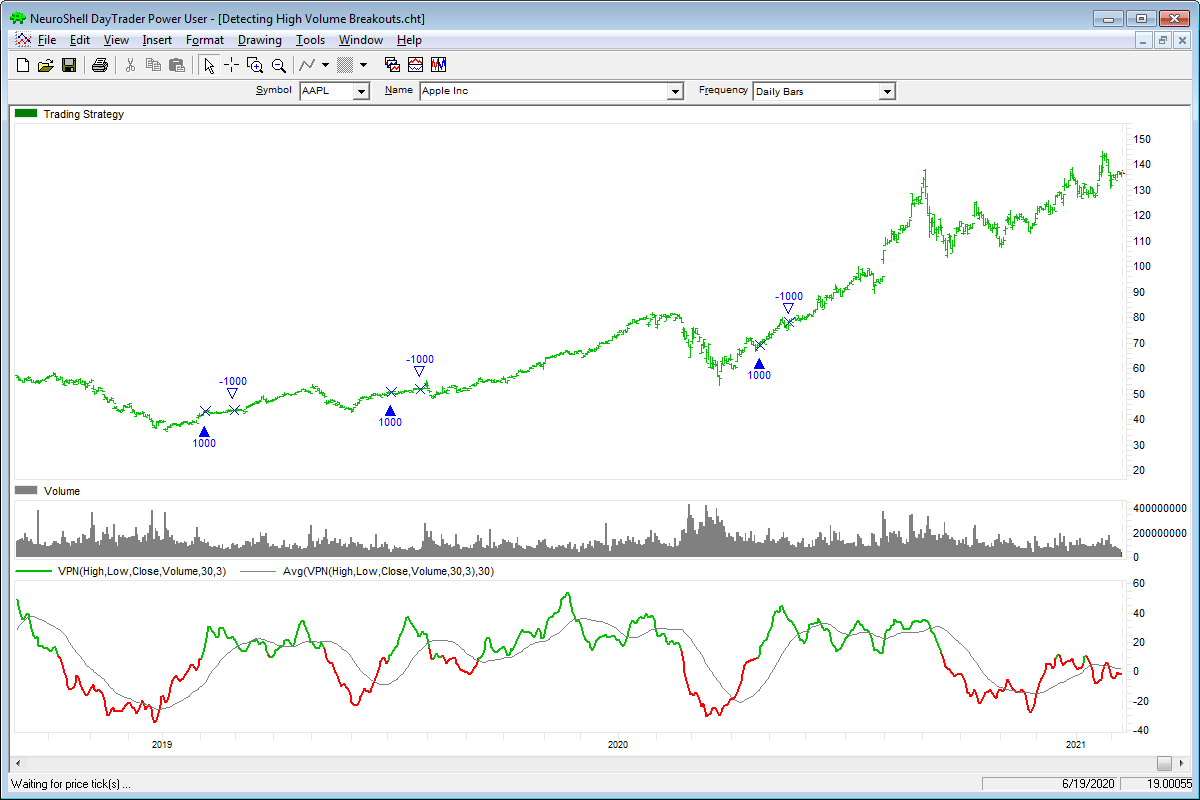Screen dimensions: 1200x800
Task: Click the line drawing tool icon
Action: tap(308, 65)
